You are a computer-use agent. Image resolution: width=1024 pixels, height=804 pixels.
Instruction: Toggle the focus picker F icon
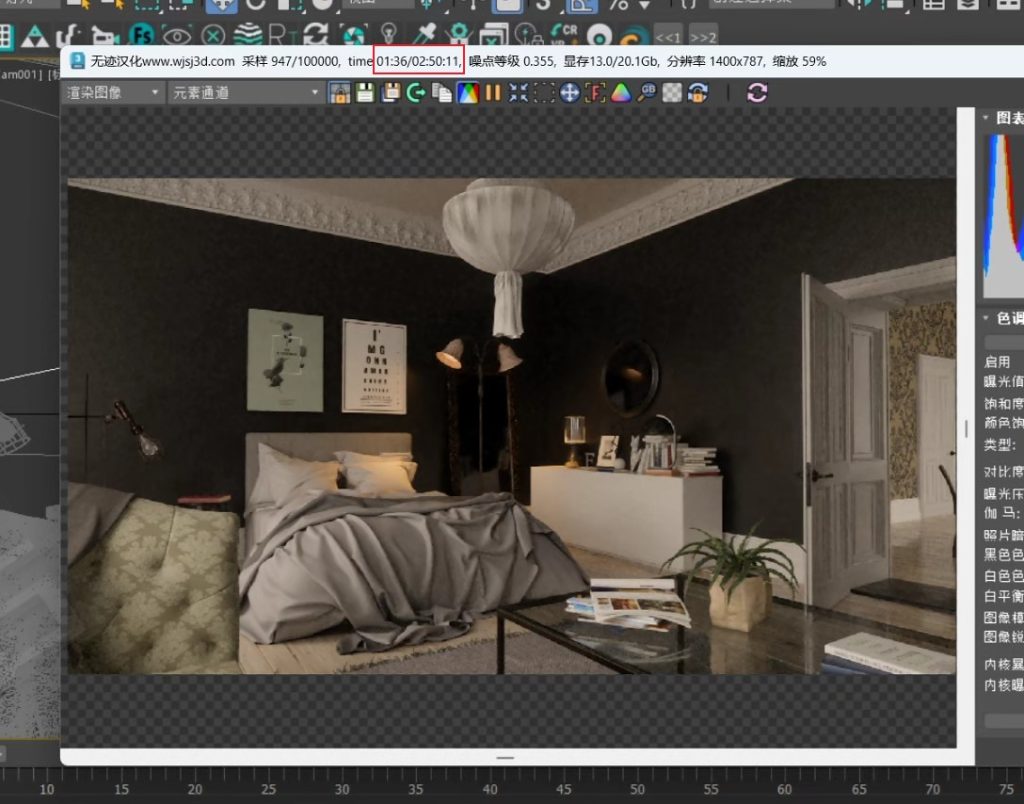[595, 93]
